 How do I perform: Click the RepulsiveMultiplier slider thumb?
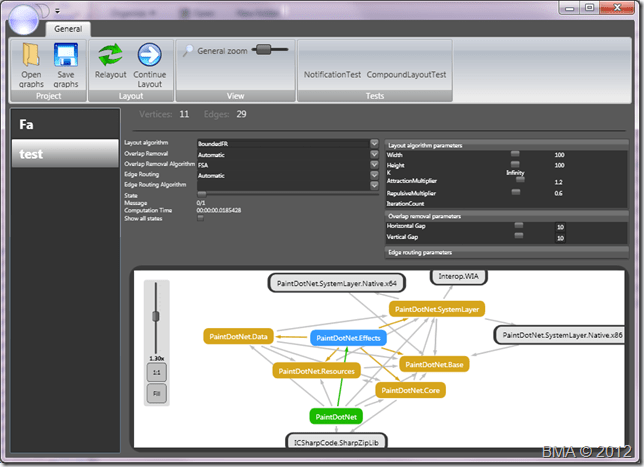pos(516,192)
